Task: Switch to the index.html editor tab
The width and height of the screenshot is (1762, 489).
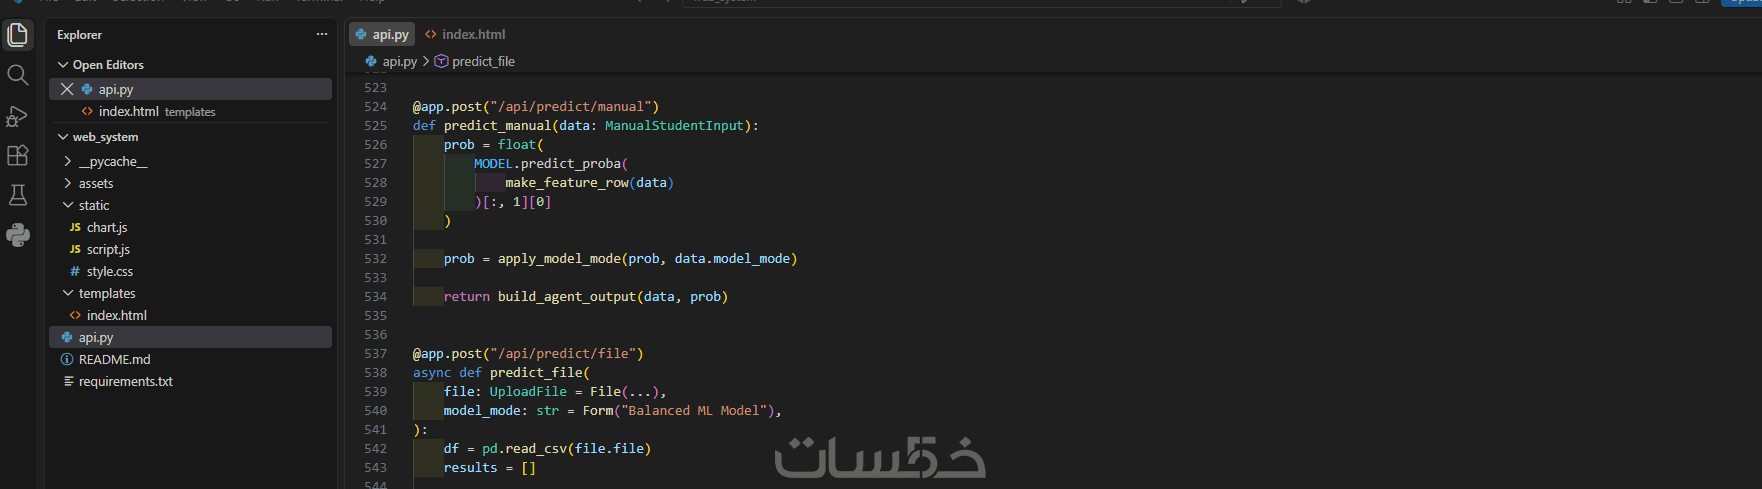Action: pyautogui.click(x=465, y=34)
